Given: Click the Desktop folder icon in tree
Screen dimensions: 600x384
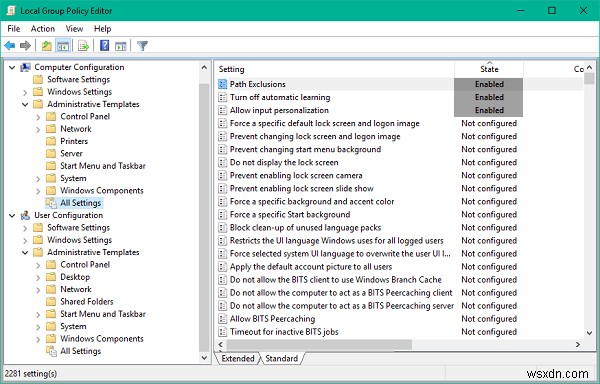Looking at the screenshot, I should pyautogui.click(x=51, y=277).
